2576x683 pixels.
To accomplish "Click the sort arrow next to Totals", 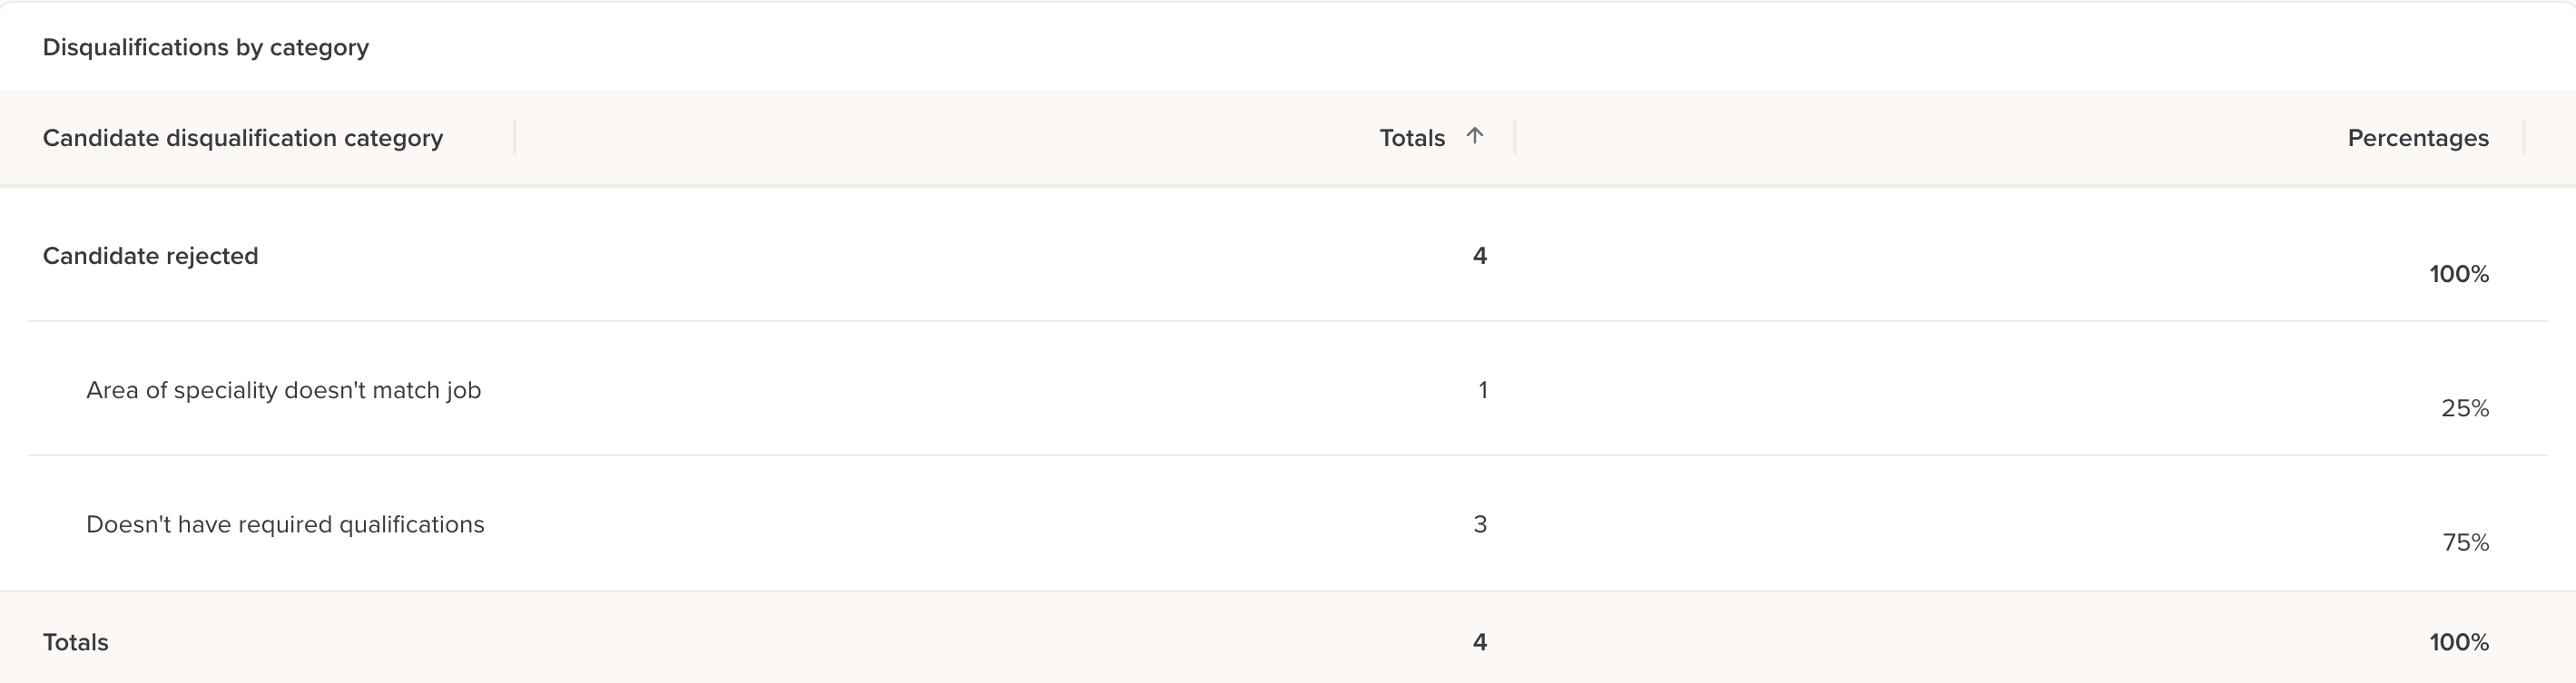I will tap(1474, 136).
